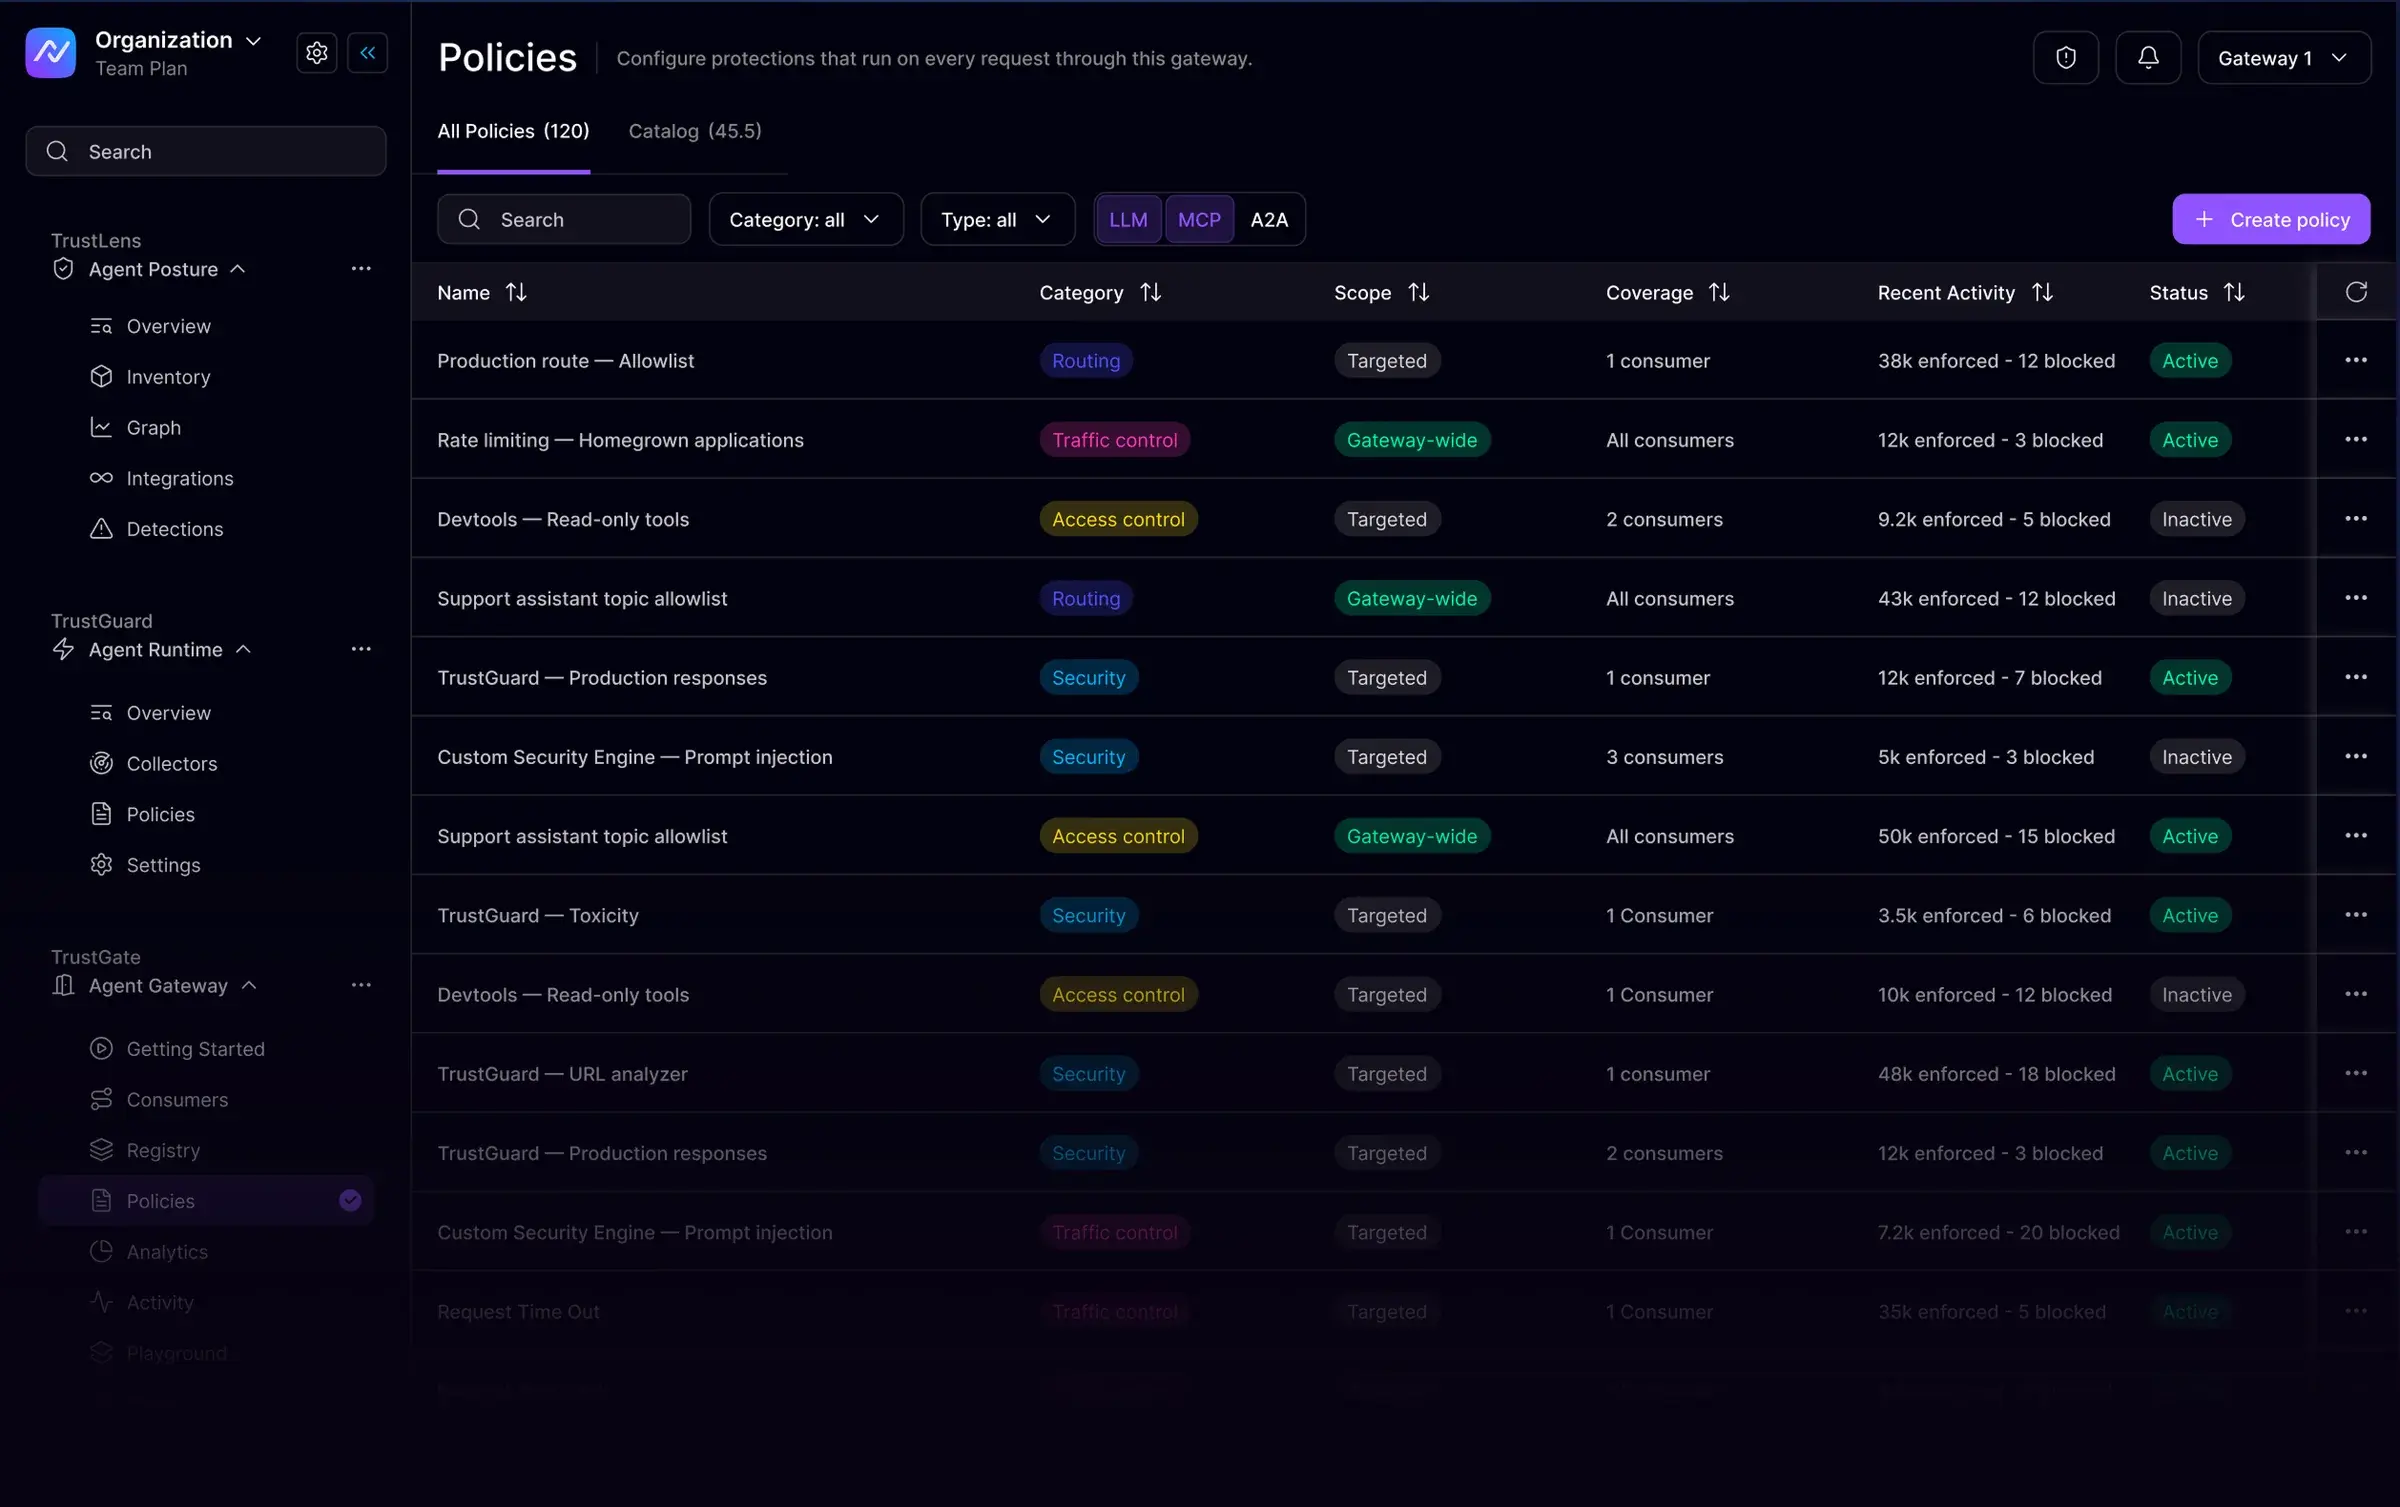Click '3 consumers' coverage cell

point(1664,757)
